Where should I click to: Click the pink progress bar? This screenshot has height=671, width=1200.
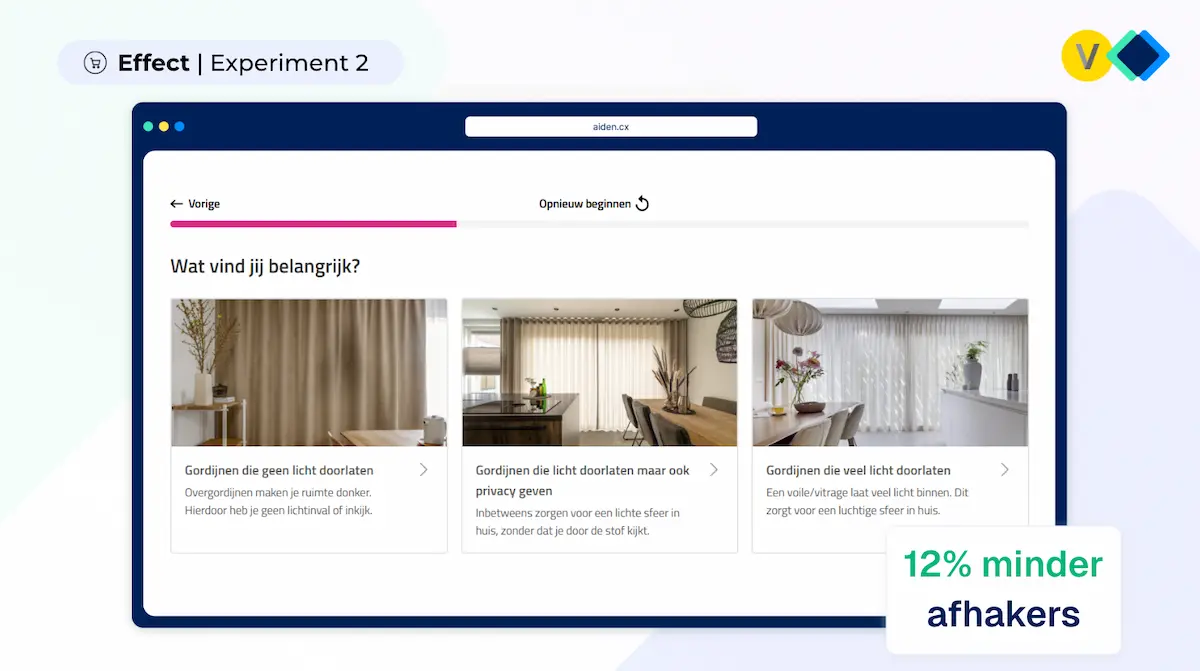point(314,224)
